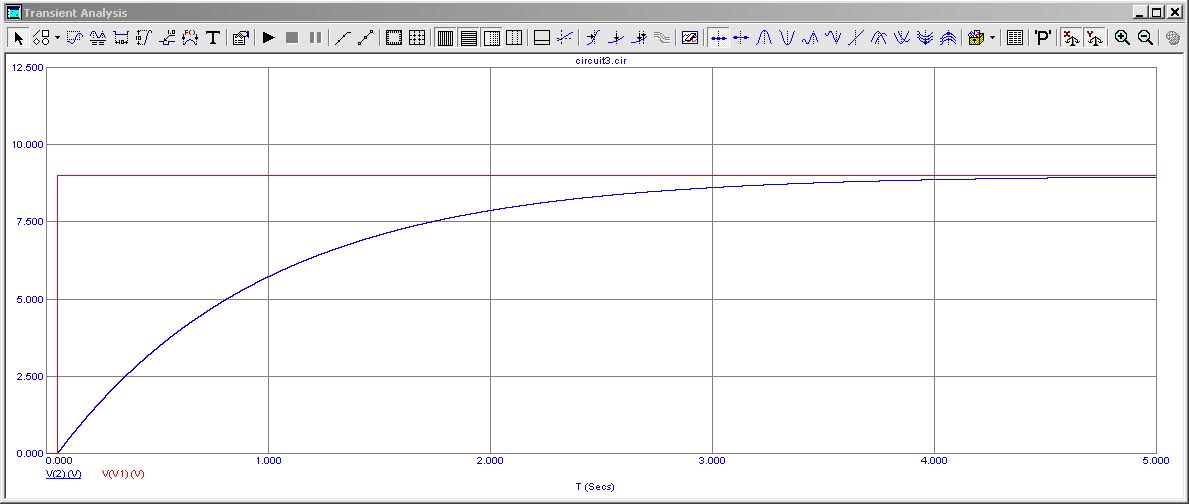Click the Valley cursor function icon

click(788, 38)
